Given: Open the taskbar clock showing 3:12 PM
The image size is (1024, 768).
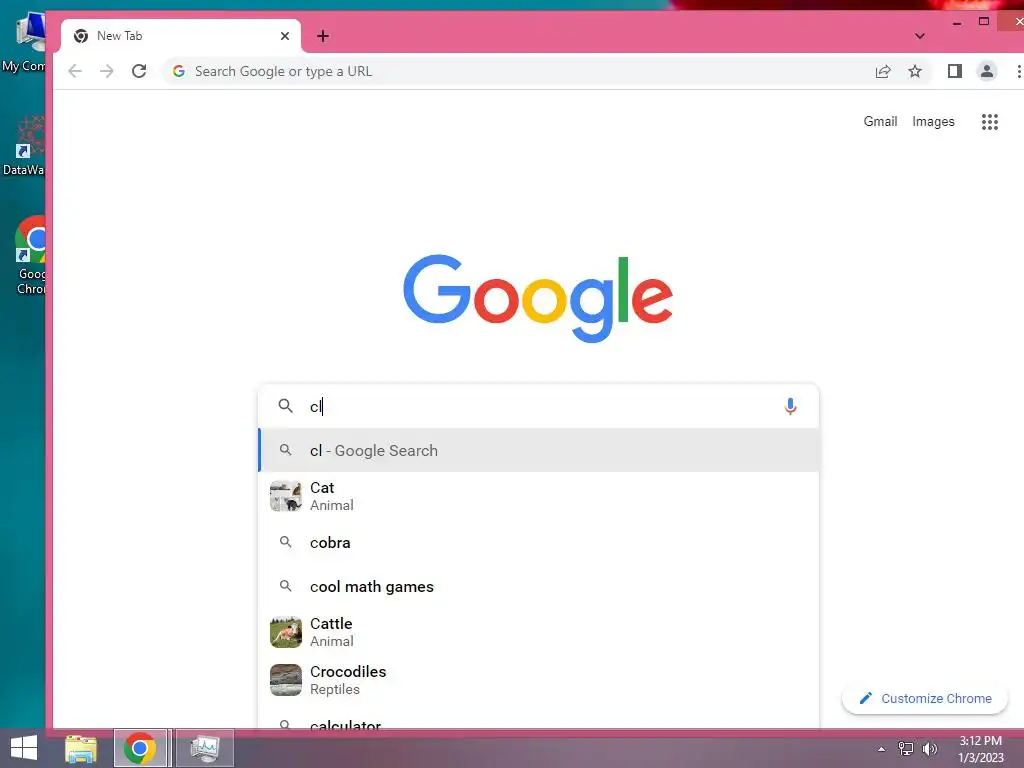Looking at the screenshot, I should (x=980, y=749).
